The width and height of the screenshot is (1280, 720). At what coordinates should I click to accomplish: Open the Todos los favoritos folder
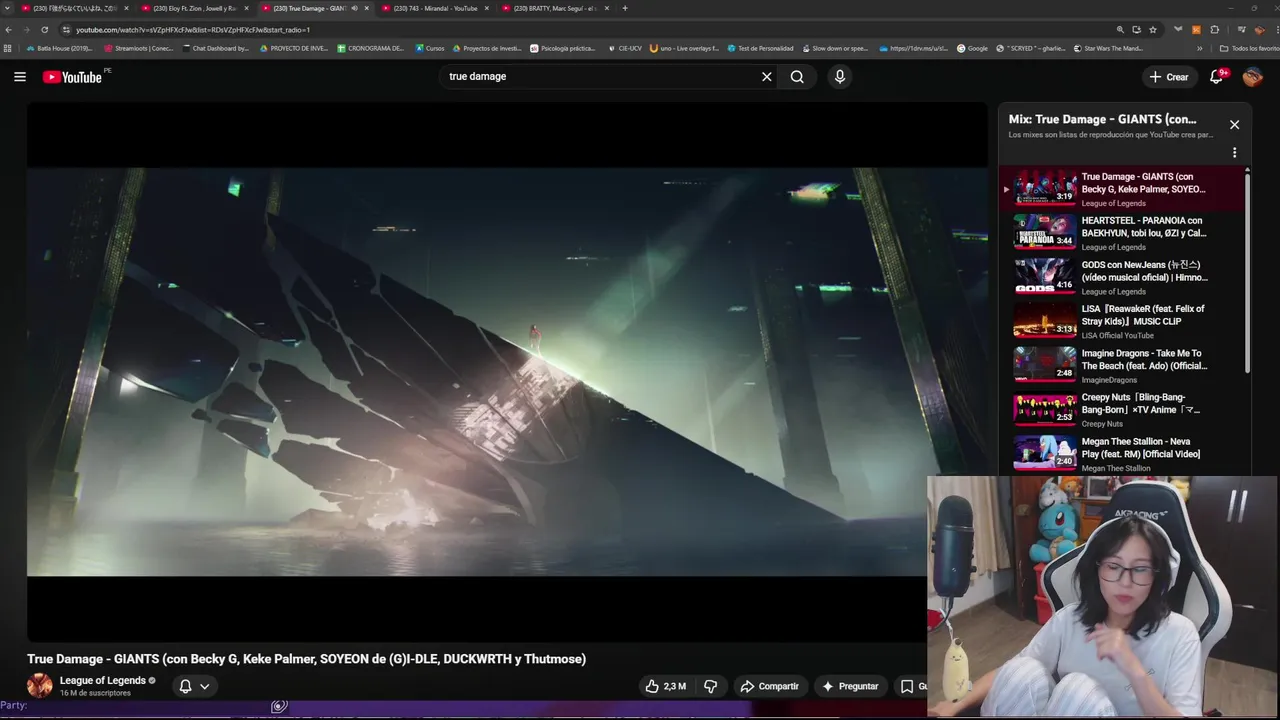1249,48
